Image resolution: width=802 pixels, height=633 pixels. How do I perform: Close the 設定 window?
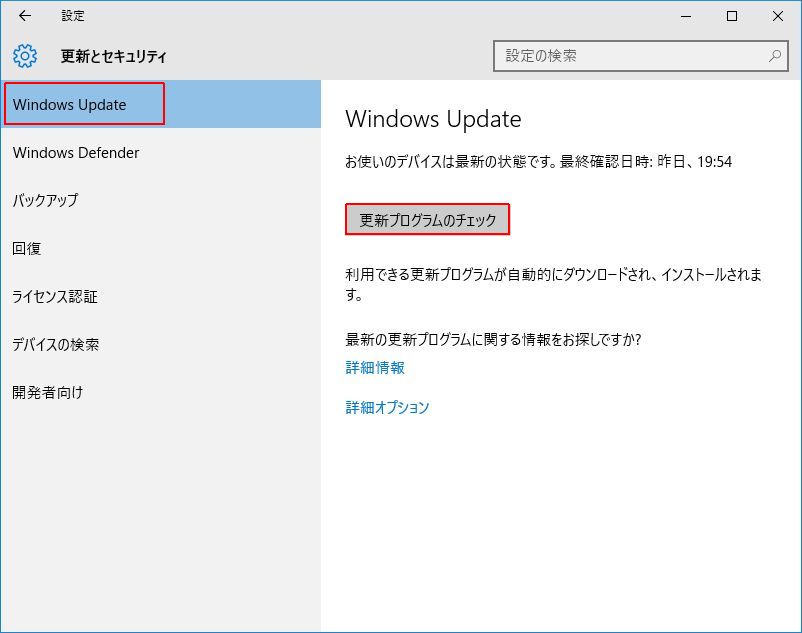pyautogui.click(x=778, y=16)
